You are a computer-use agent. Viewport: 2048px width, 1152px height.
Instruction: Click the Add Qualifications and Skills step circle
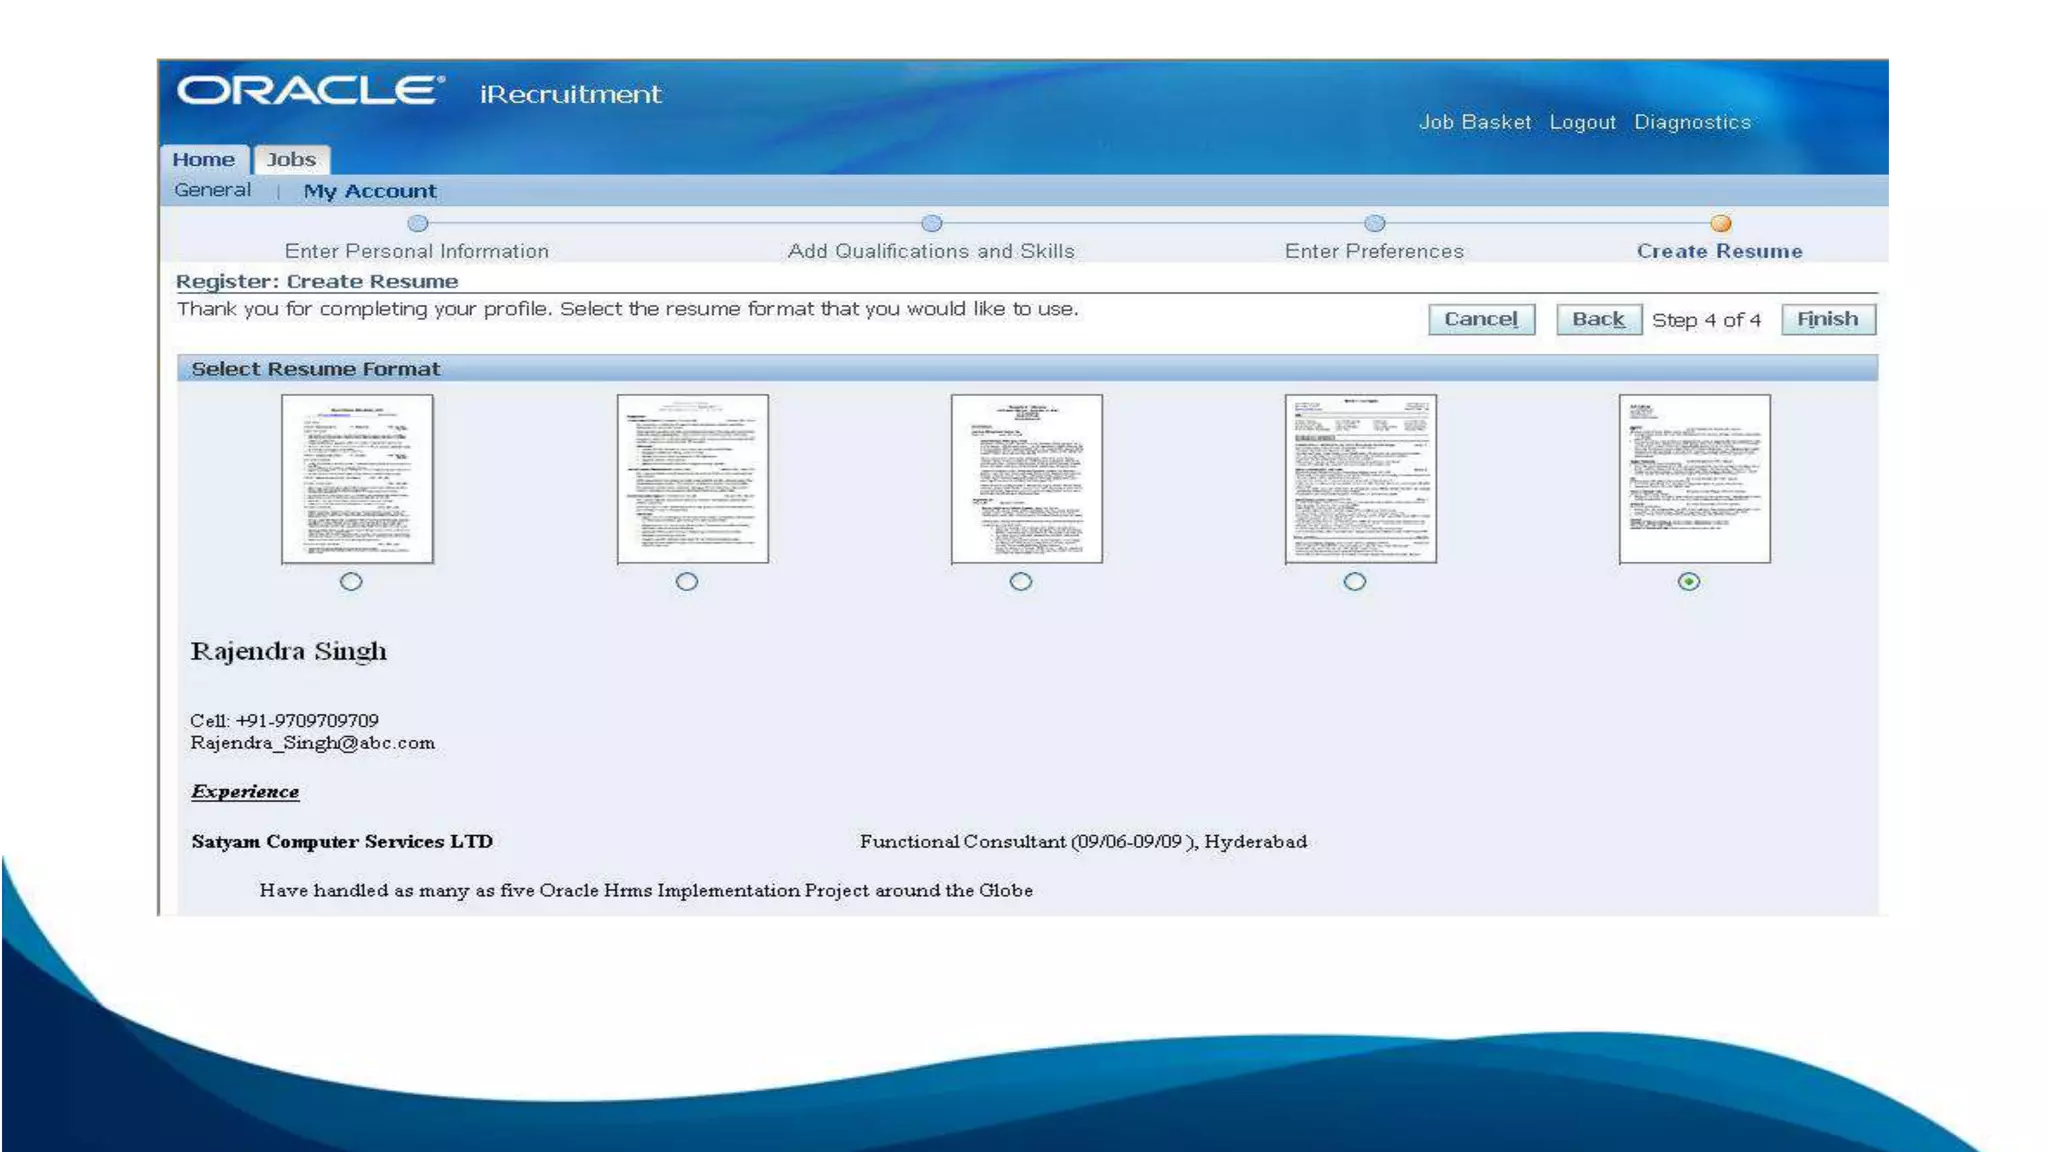tap(931, 223)
